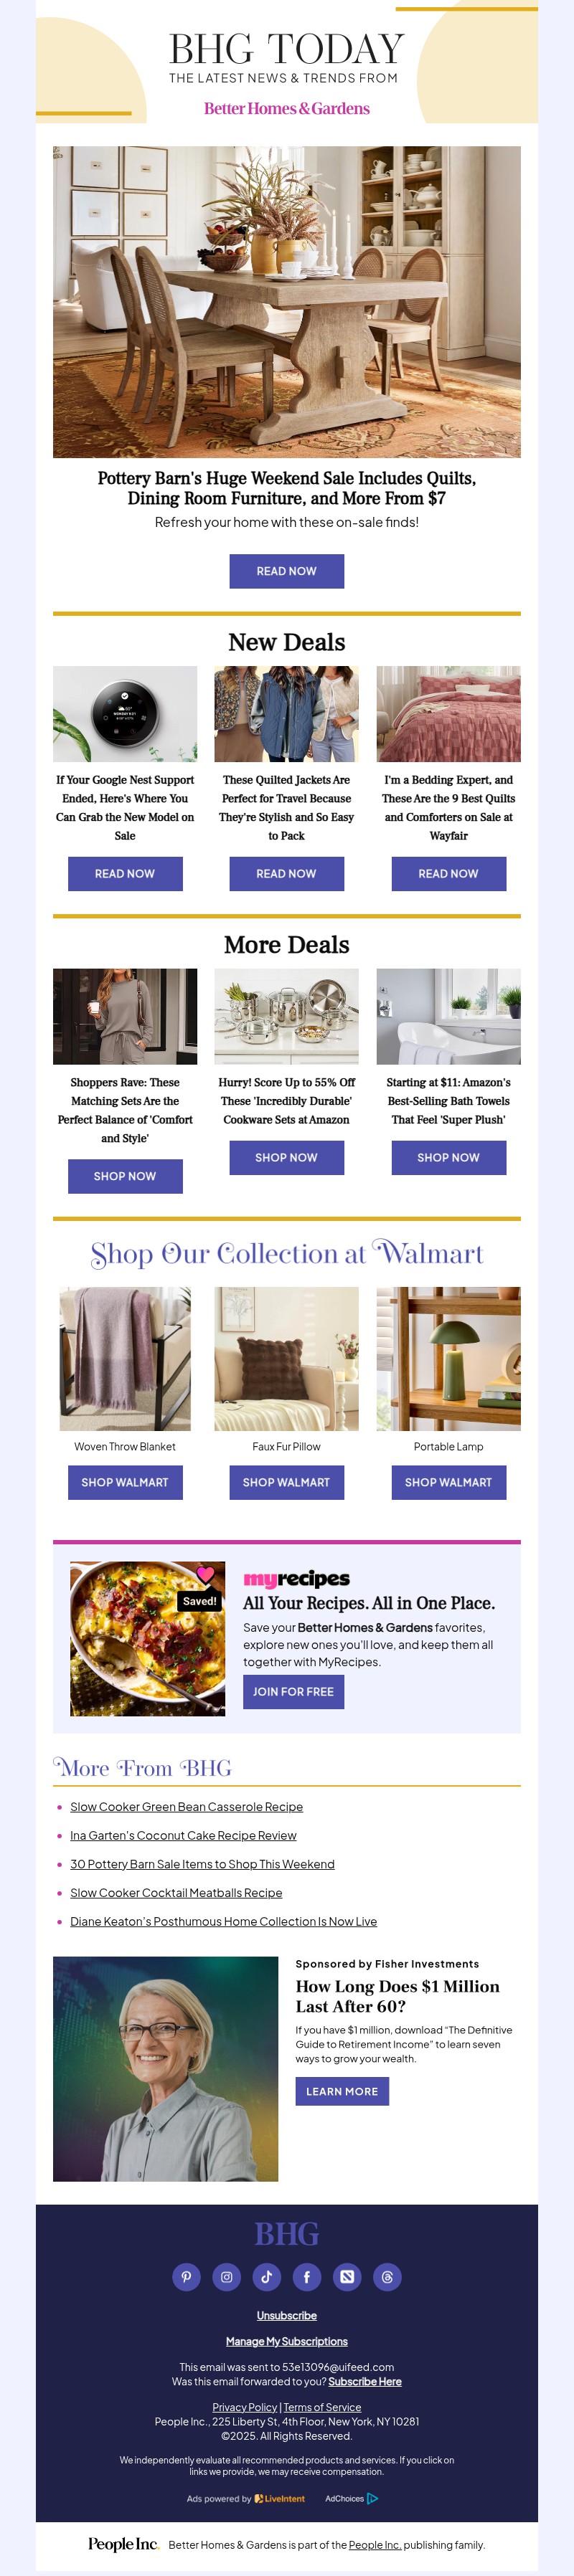This screenshot has height=2576, width=574.
Task: Click the Woven Throw Blanket image
Action: (125, 1358)
